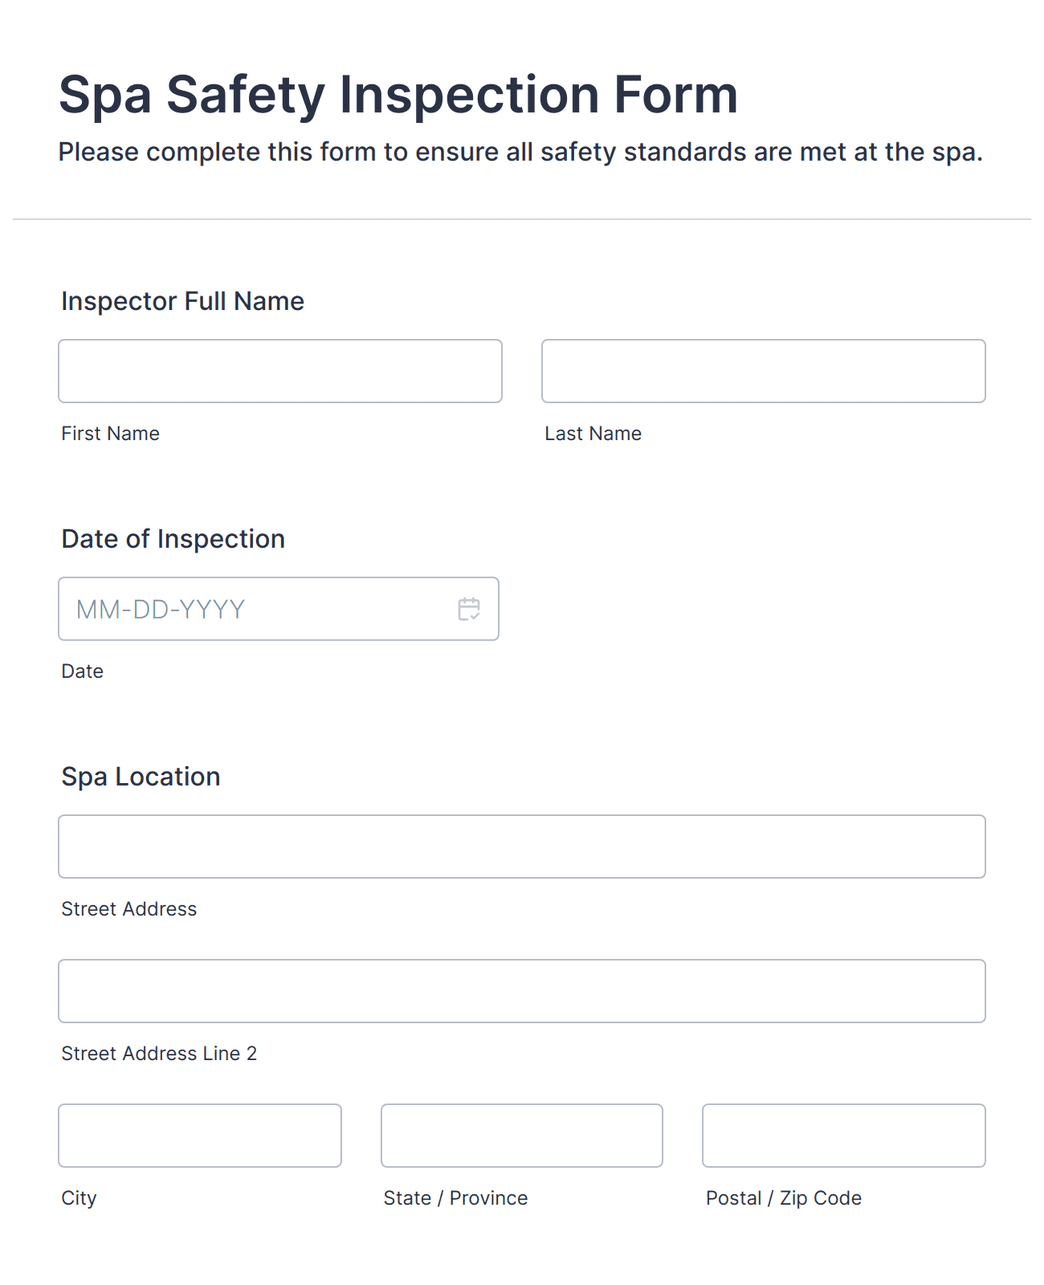Image resolution: width=1044 pixels, height=1285 pixels.
Task: Click the Date of Inspection label
Action: coord(173,539)
